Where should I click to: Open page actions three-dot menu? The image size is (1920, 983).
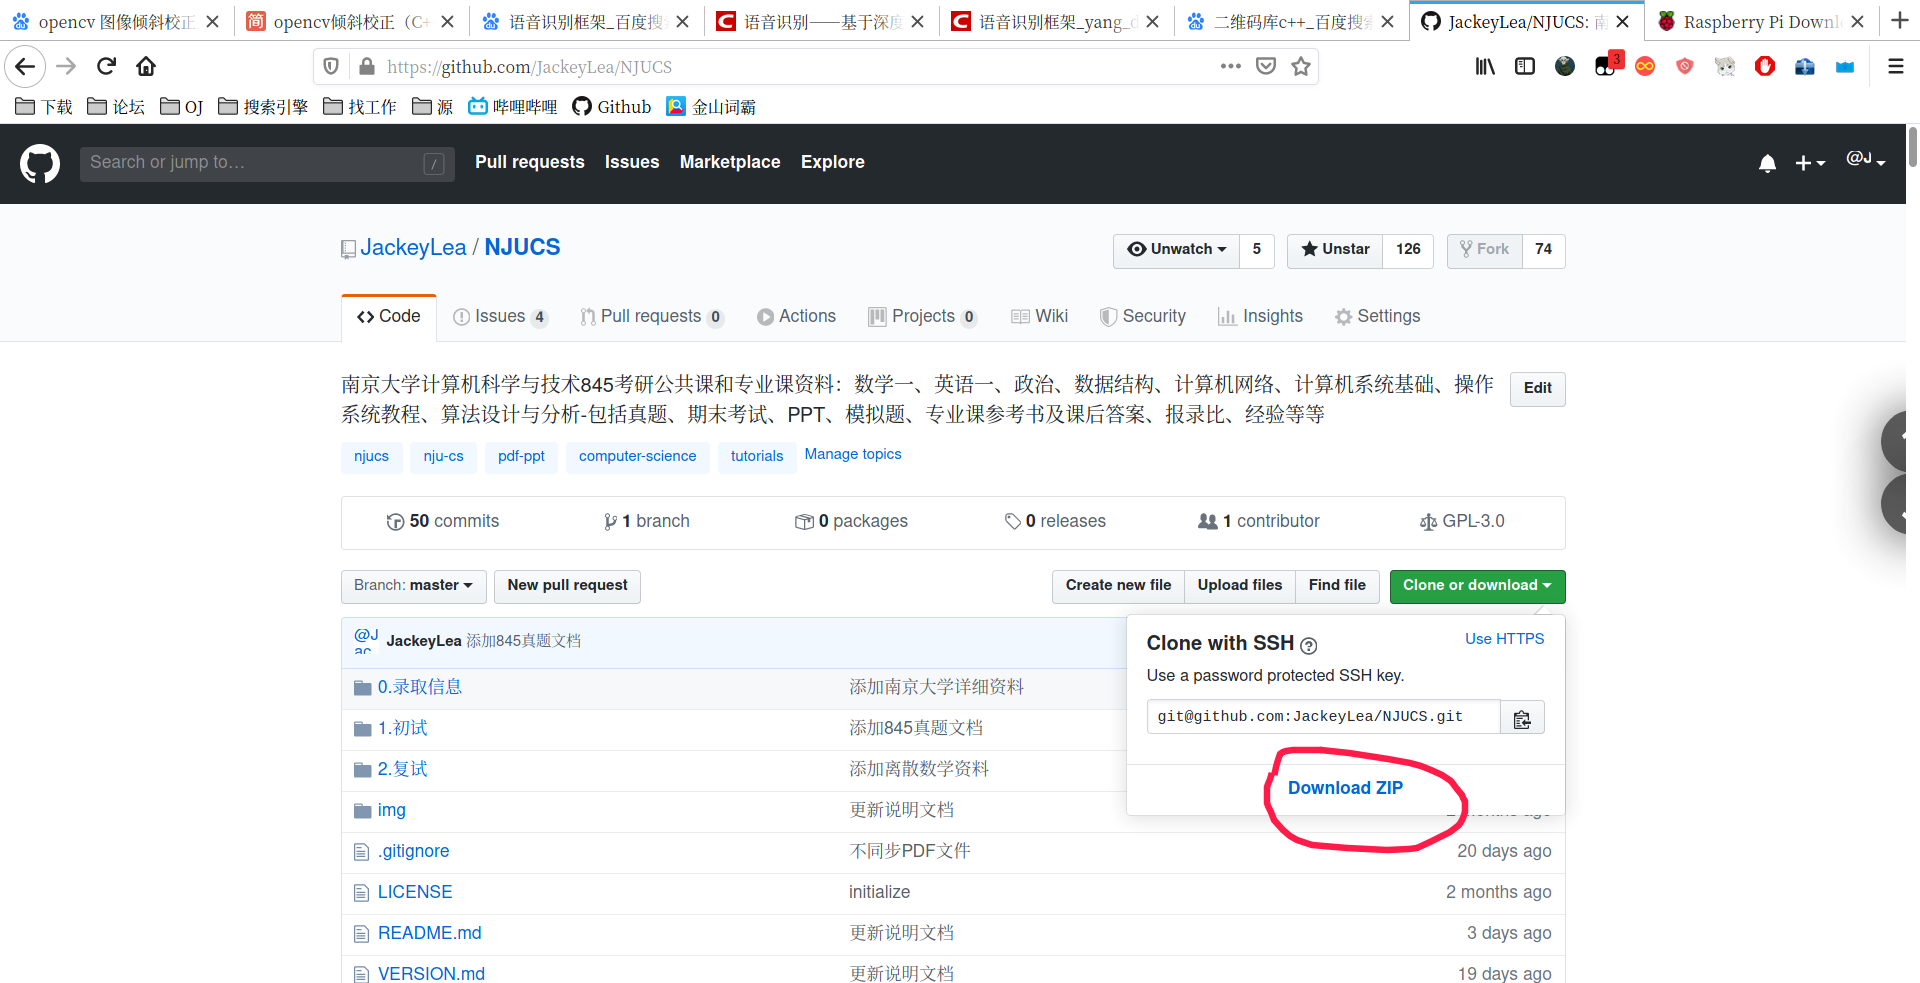click(1231, 67)
